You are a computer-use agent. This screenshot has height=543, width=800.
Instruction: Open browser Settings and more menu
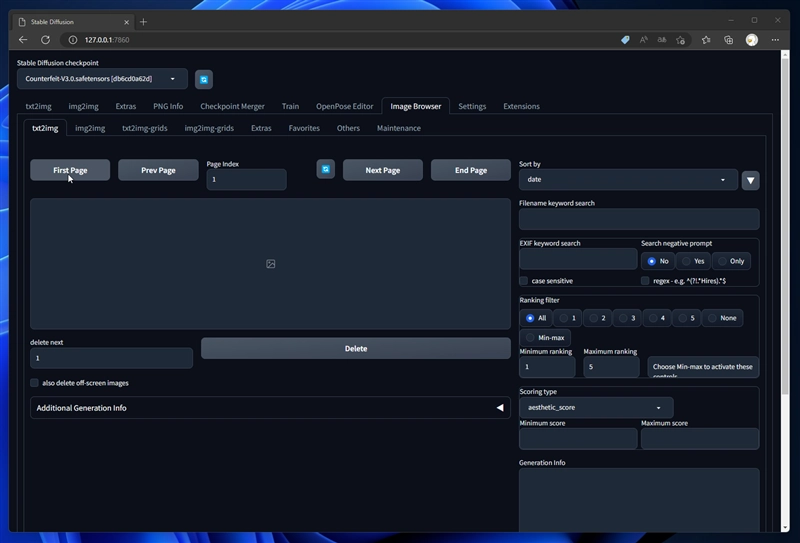click(x=775, y=40)
